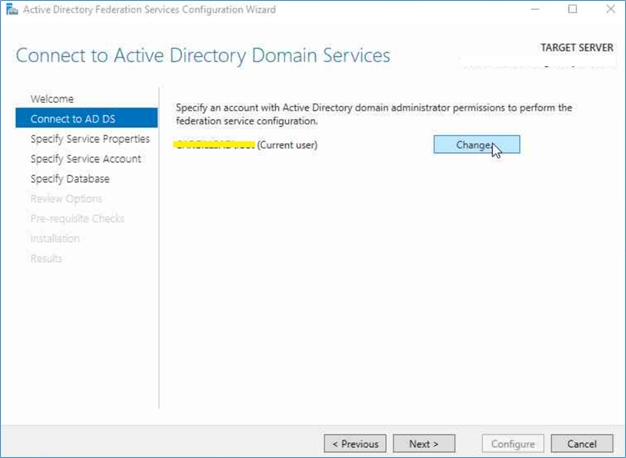Go to the Next wizard page
The image size is (626, 458).
[x=424, y=444]
